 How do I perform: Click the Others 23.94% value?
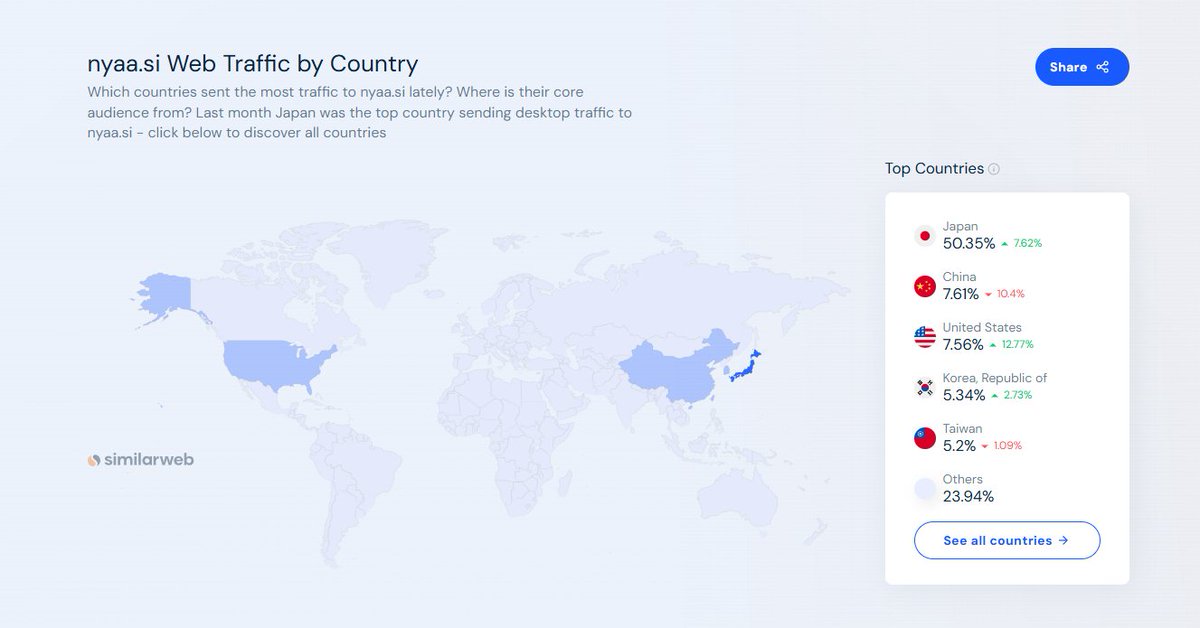click(968, 496)
